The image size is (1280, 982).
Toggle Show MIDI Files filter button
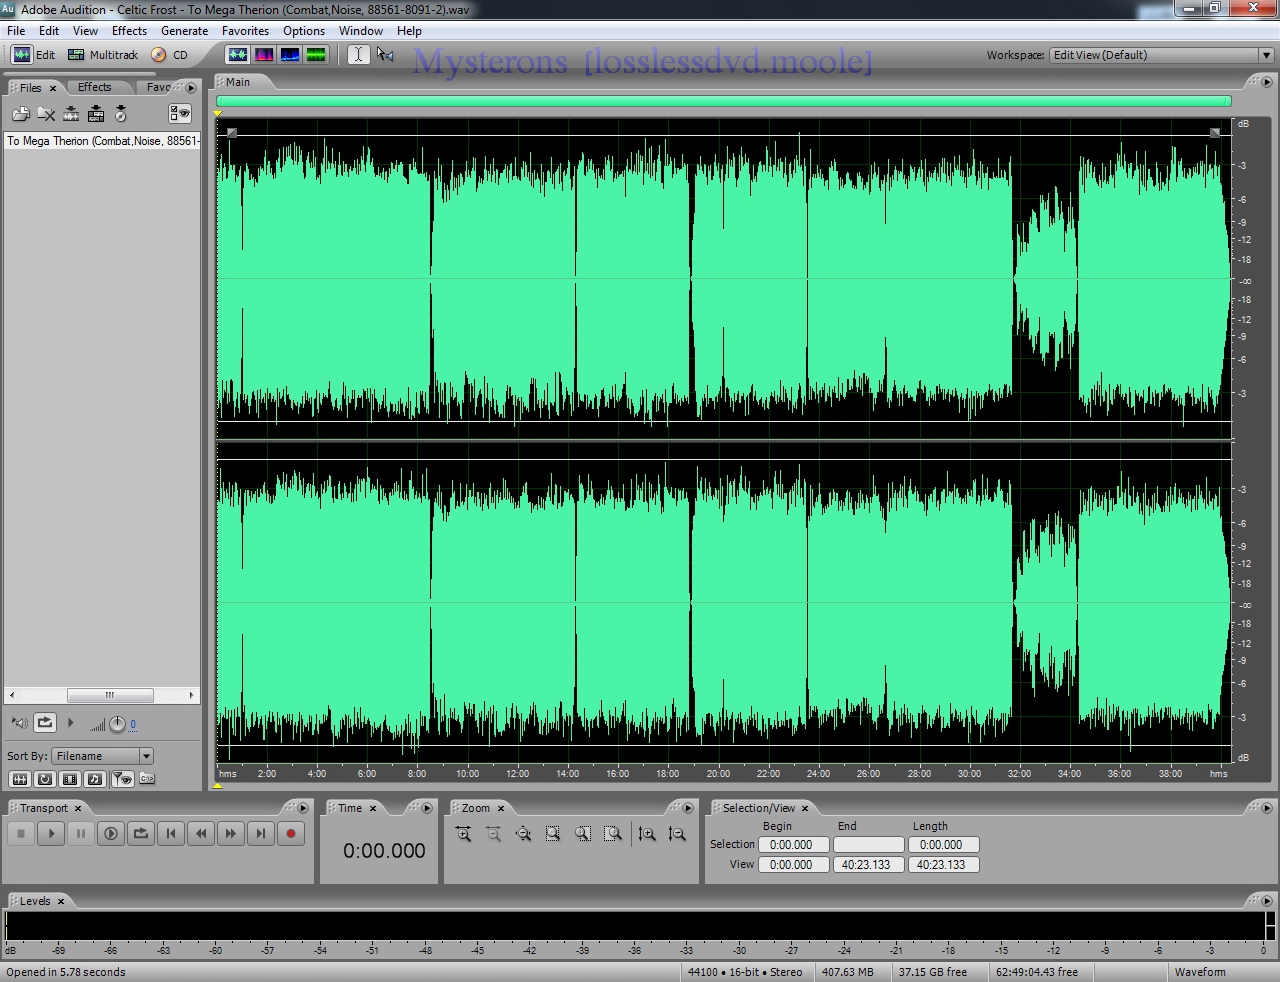95,779
